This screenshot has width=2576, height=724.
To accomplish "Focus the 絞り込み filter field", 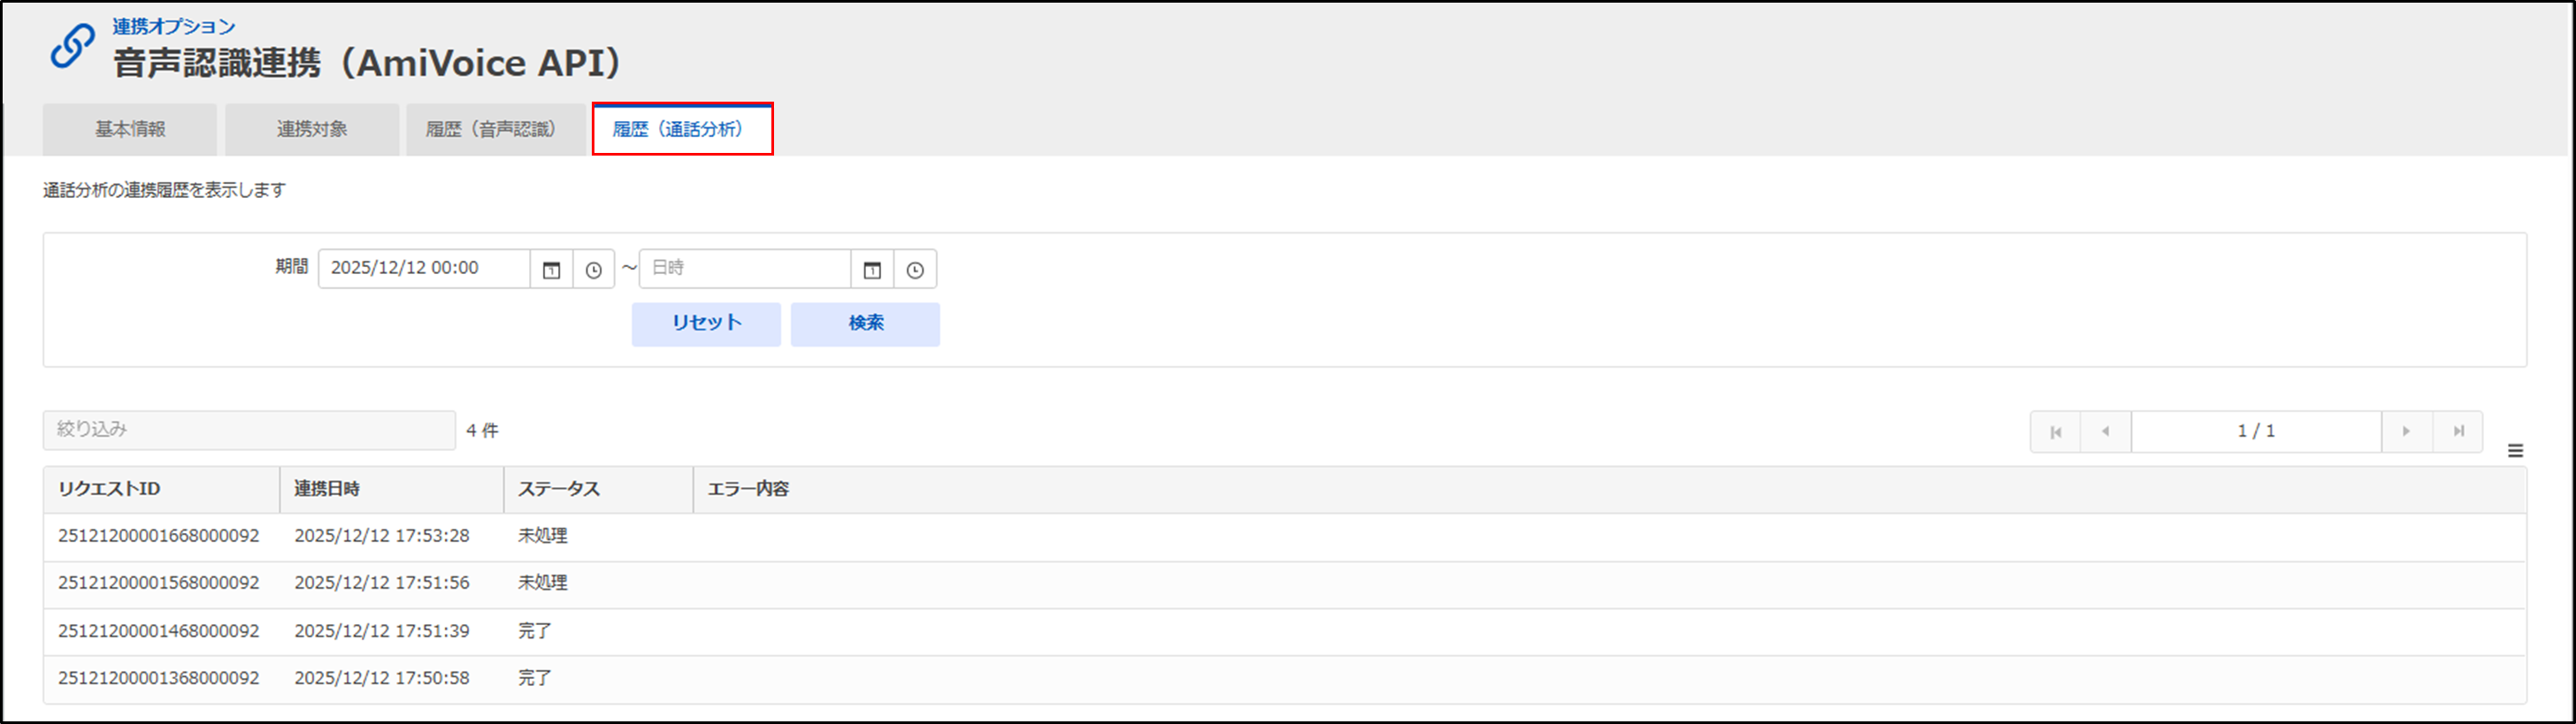I will click(x=249, y=430).
